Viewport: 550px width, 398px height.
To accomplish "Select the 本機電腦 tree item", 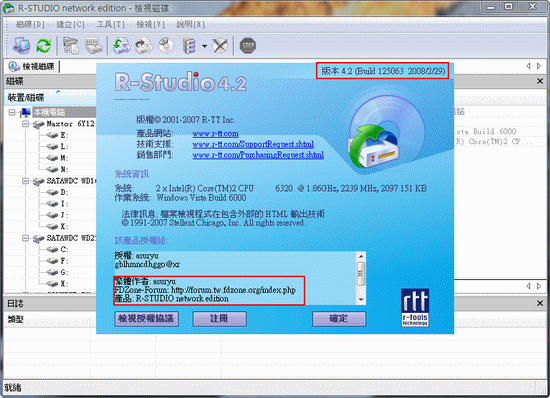I will click(x=49, y=112).
